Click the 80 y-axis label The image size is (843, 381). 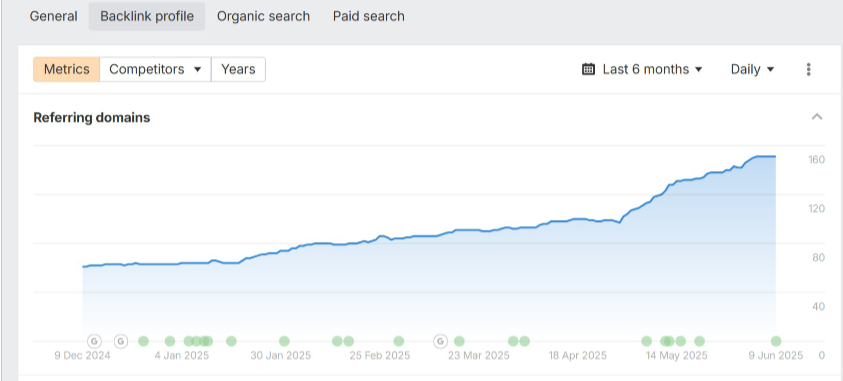[819, 257]
